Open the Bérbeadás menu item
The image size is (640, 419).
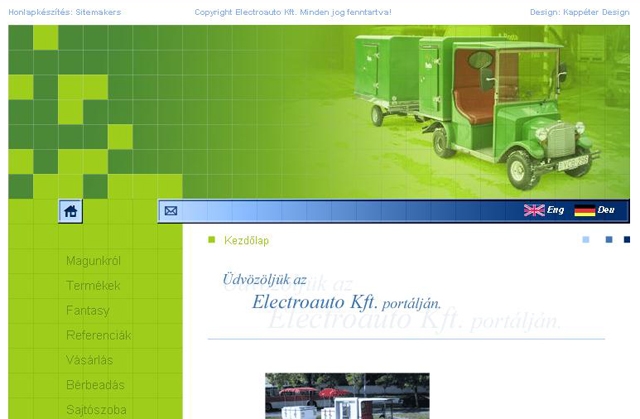[x=96, y=385]
